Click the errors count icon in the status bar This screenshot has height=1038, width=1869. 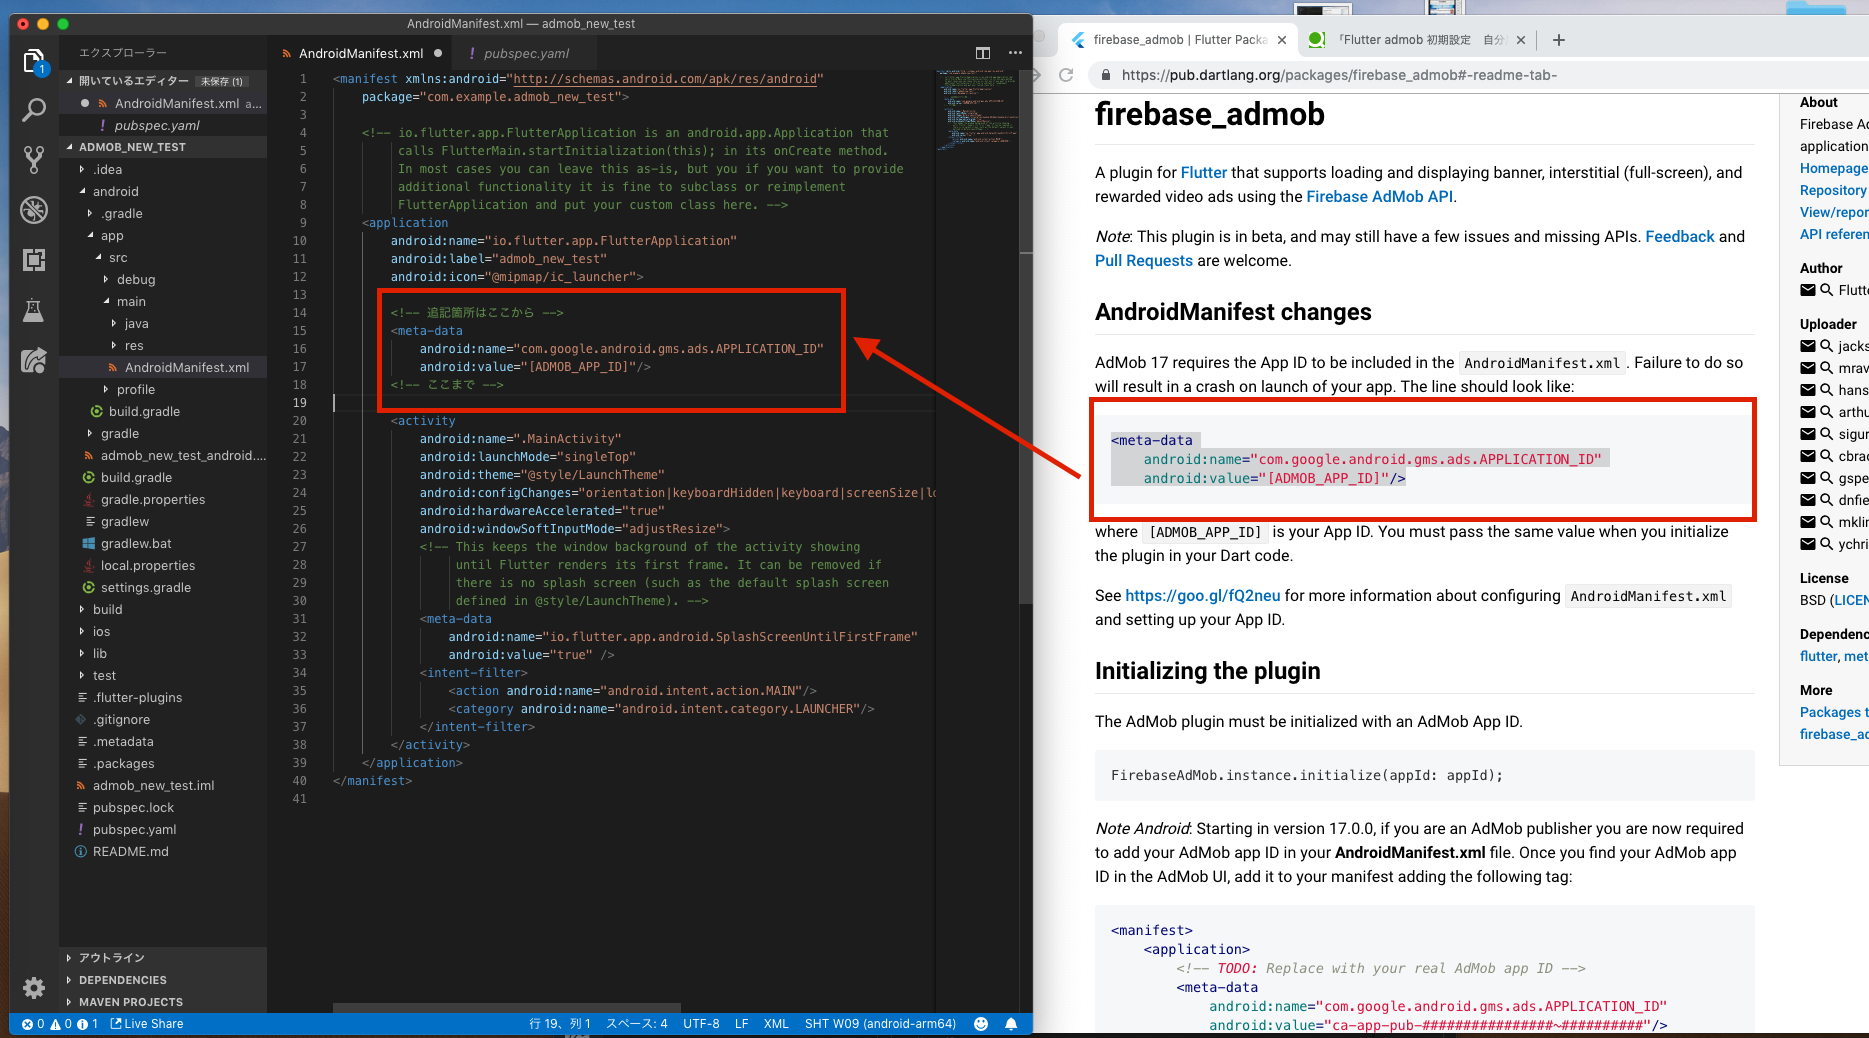(28, 1024)
